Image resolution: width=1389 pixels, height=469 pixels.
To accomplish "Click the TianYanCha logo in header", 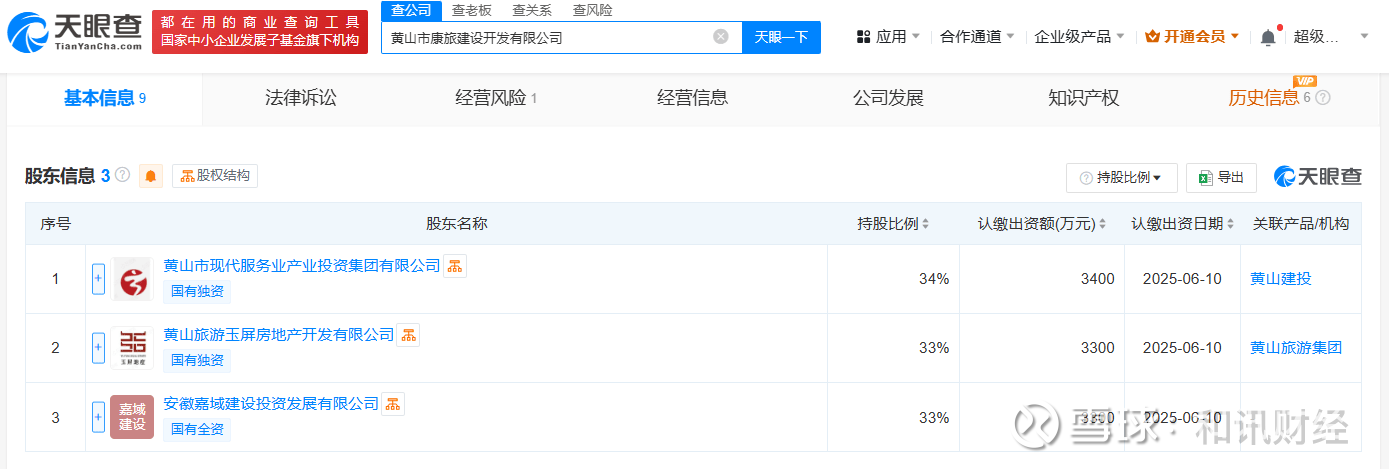I will pos(74,33).
